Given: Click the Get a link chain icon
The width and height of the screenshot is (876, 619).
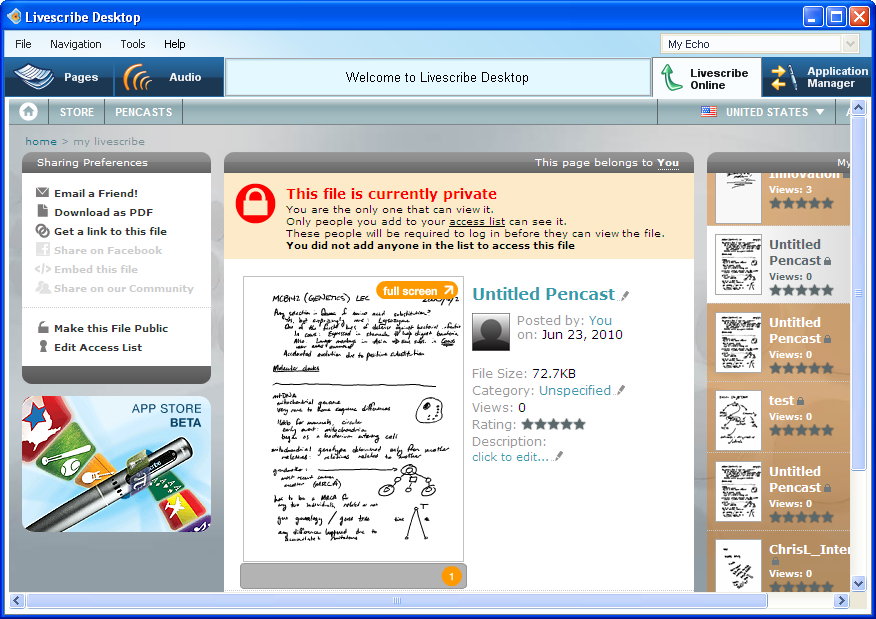Looking at the screenshot, I should [x=43, y=231].
